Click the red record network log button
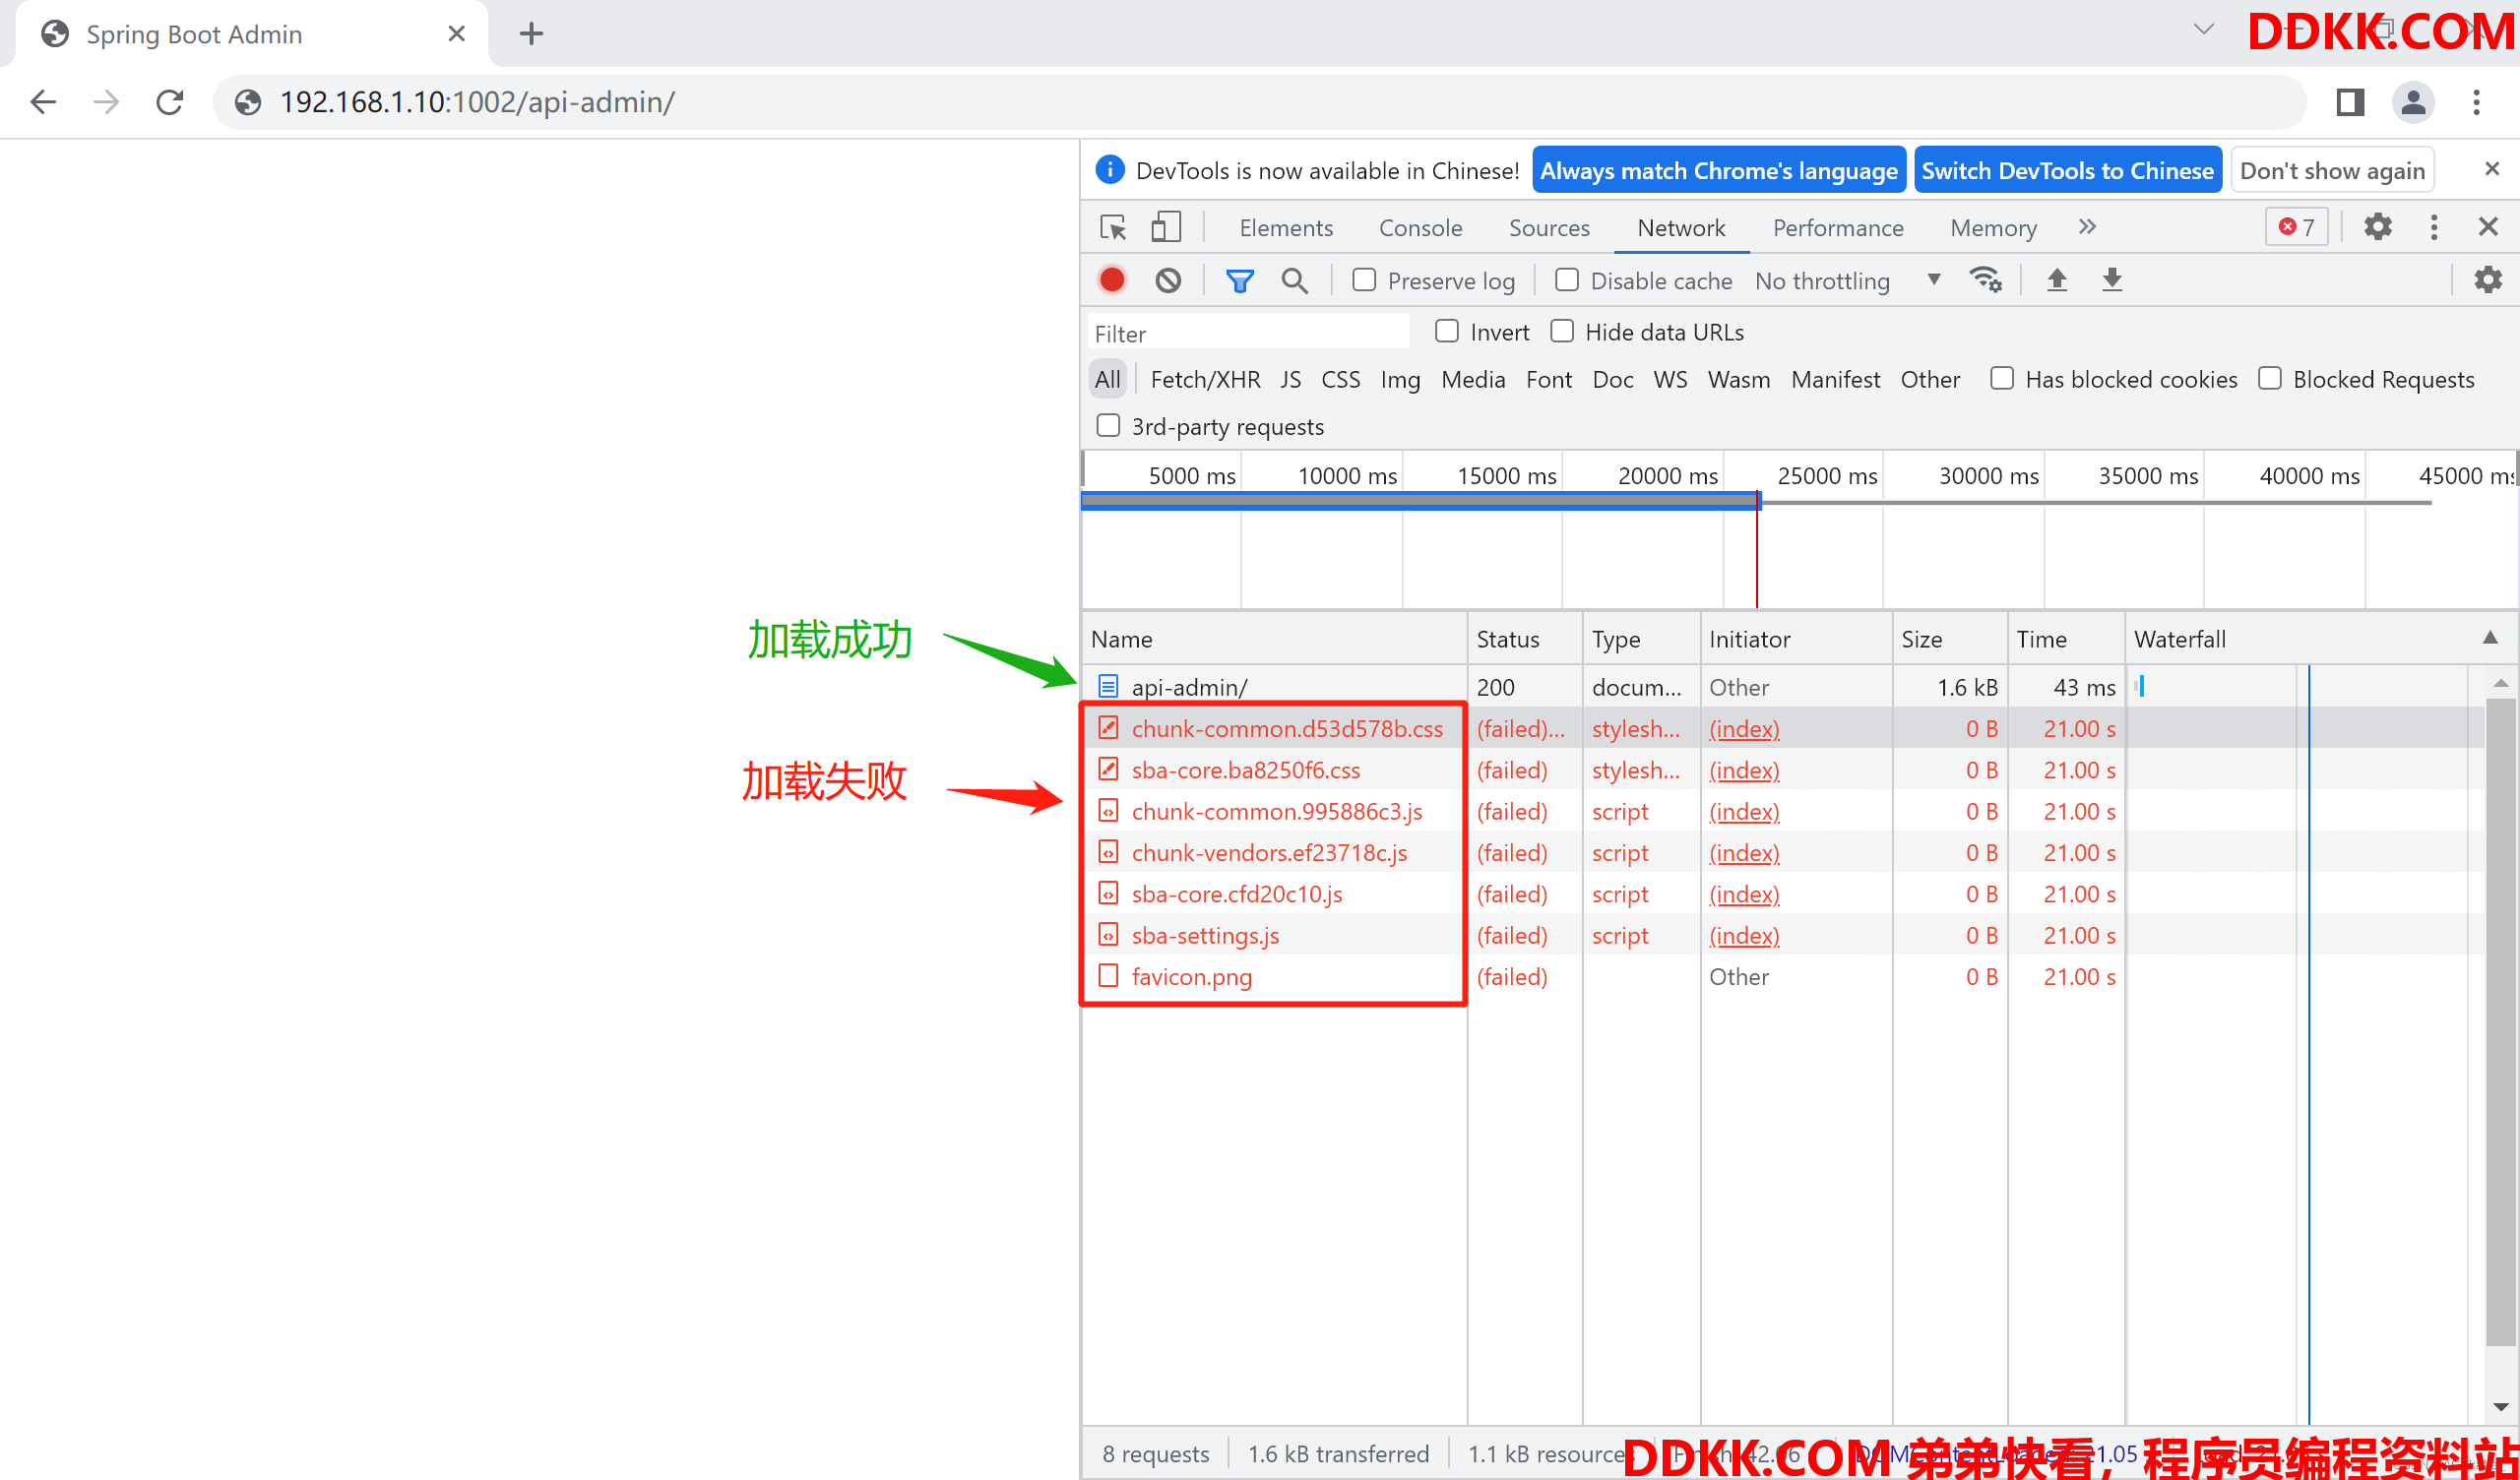The height and width of the screenshot is (1480, 2520). 1112,280
